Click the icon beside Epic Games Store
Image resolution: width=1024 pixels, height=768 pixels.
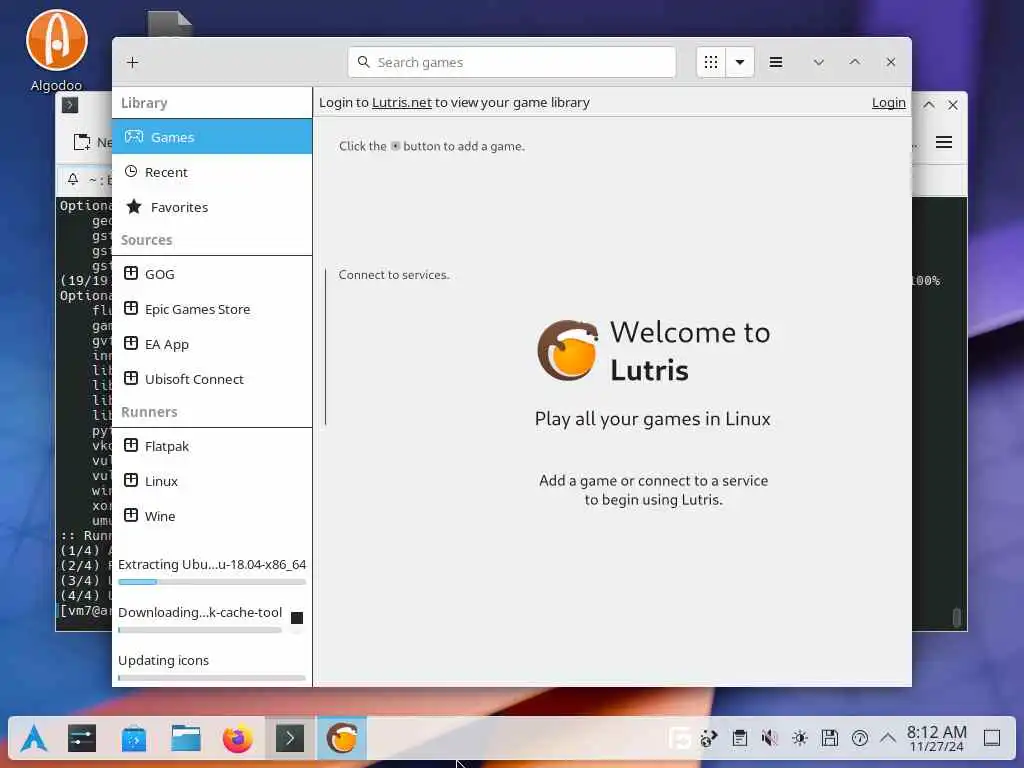[x=131, y=308]
